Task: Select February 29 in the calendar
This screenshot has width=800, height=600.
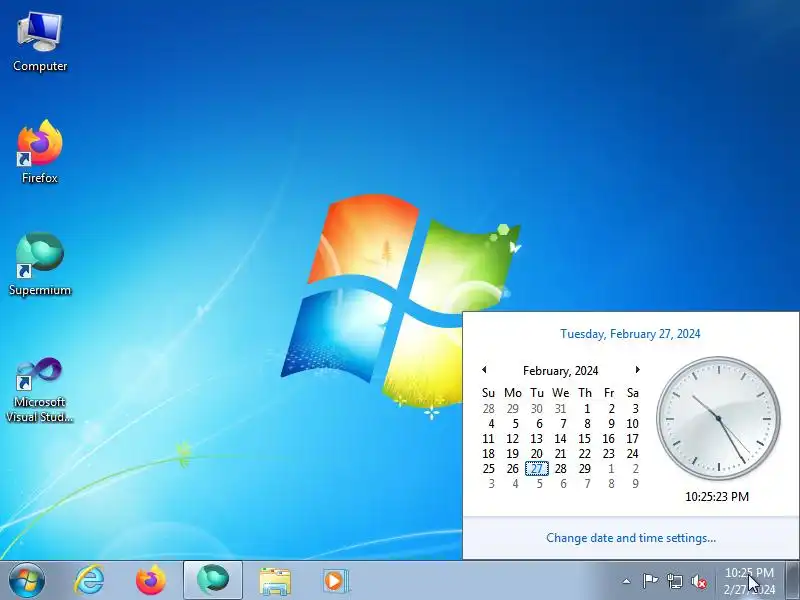Action: [x=585, y=468]
